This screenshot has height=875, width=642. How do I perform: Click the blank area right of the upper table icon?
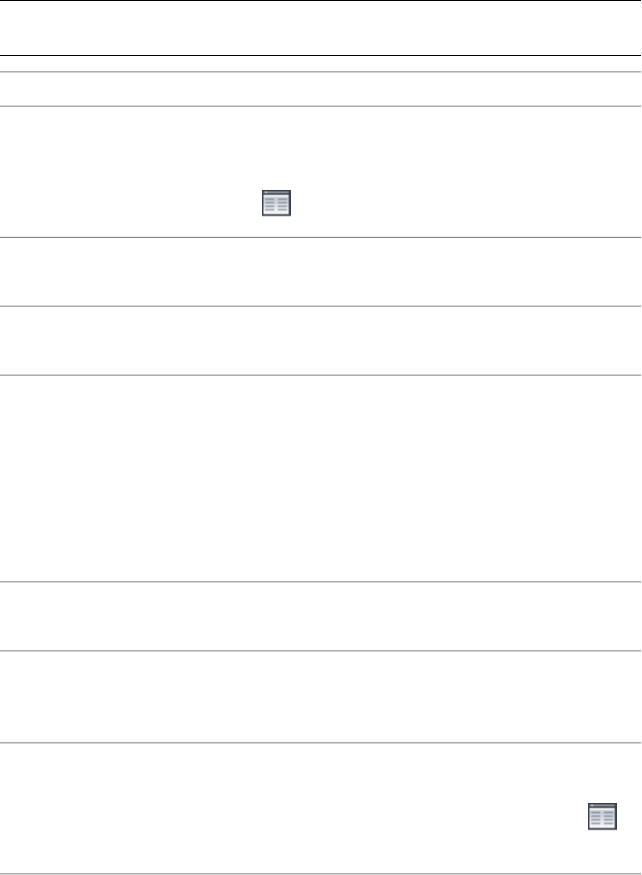point(466,203)
